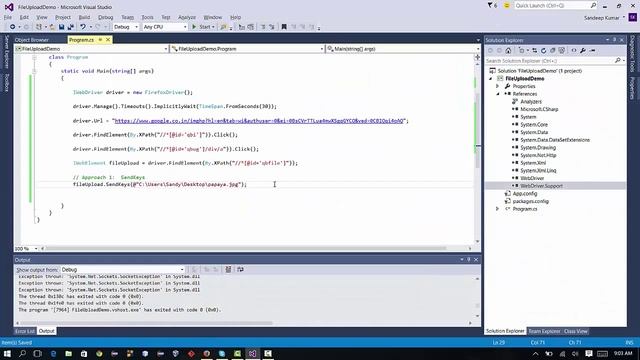Pin the Program.cs tab
640x360 pixels.
click(x=100, y=40)
